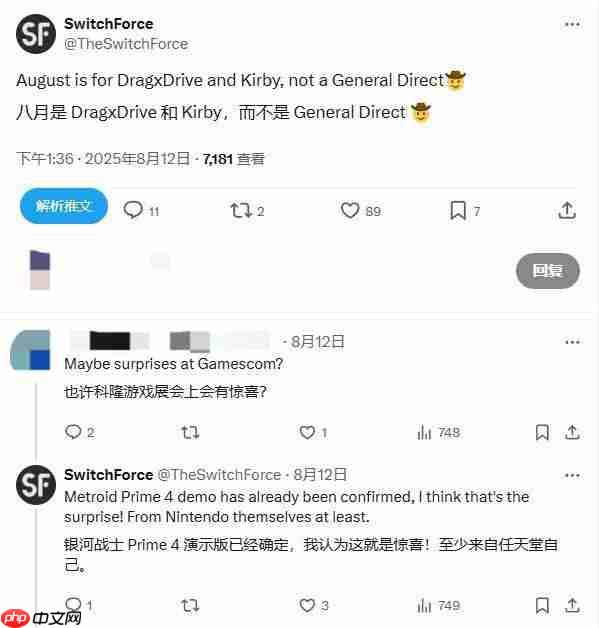Open @TheSwitchForce handle in the Metroid reply
The width and height of the screenshot is (599, 628).
(x=219, y=475)
